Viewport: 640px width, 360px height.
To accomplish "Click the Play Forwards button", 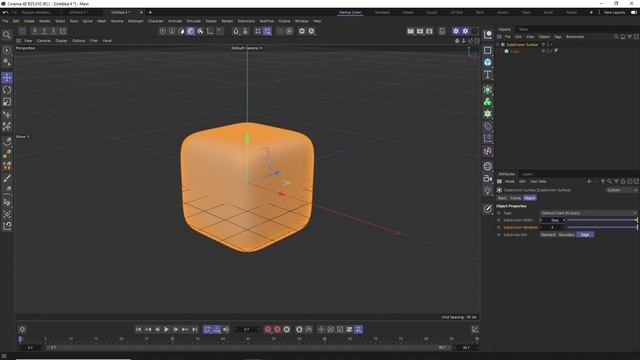I will (167, 329).
